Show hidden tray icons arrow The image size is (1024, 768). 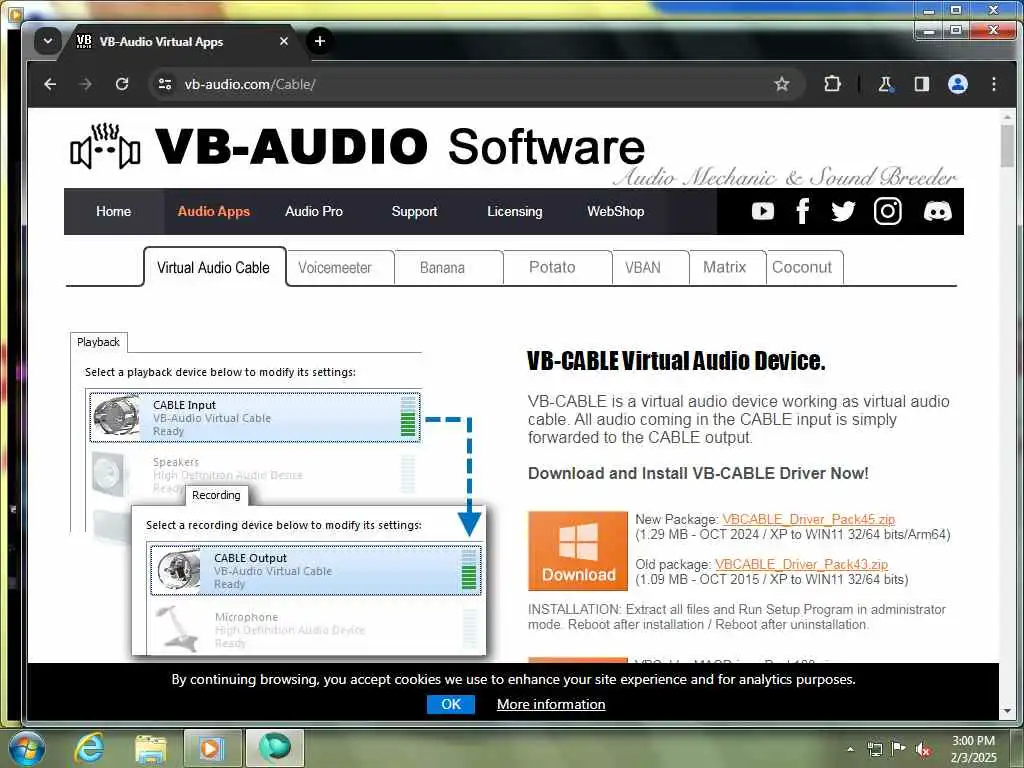click(850, 749)
